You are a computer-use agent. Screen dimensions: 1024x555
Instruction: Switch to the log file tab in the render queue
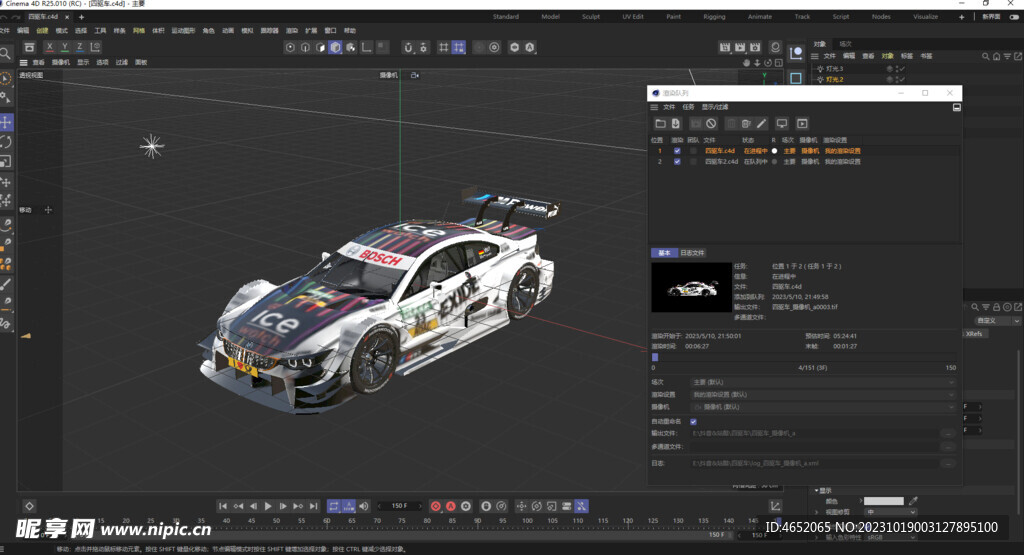click(x=692, y=253)
